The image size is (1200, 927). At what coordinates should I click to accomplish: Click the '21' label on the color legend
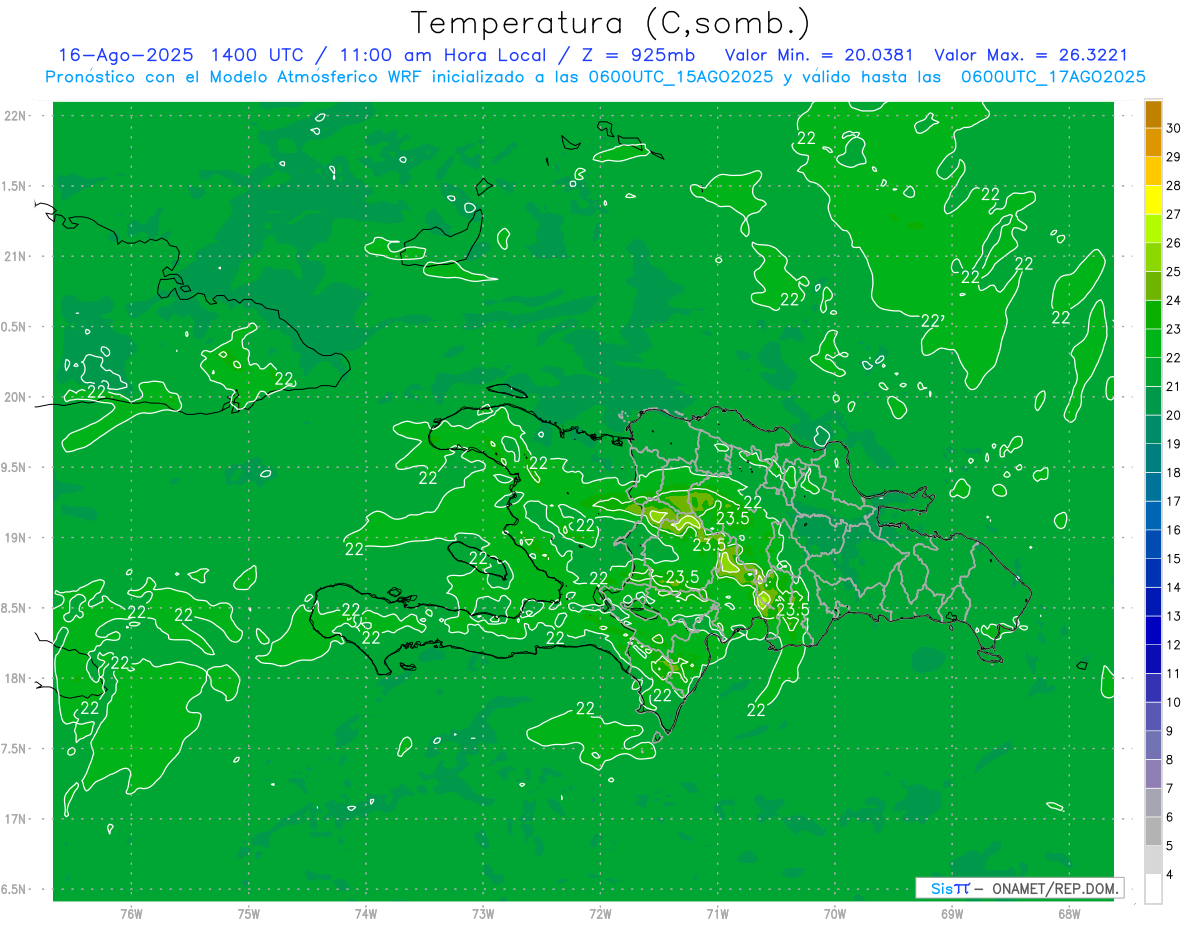[1174, 386]
